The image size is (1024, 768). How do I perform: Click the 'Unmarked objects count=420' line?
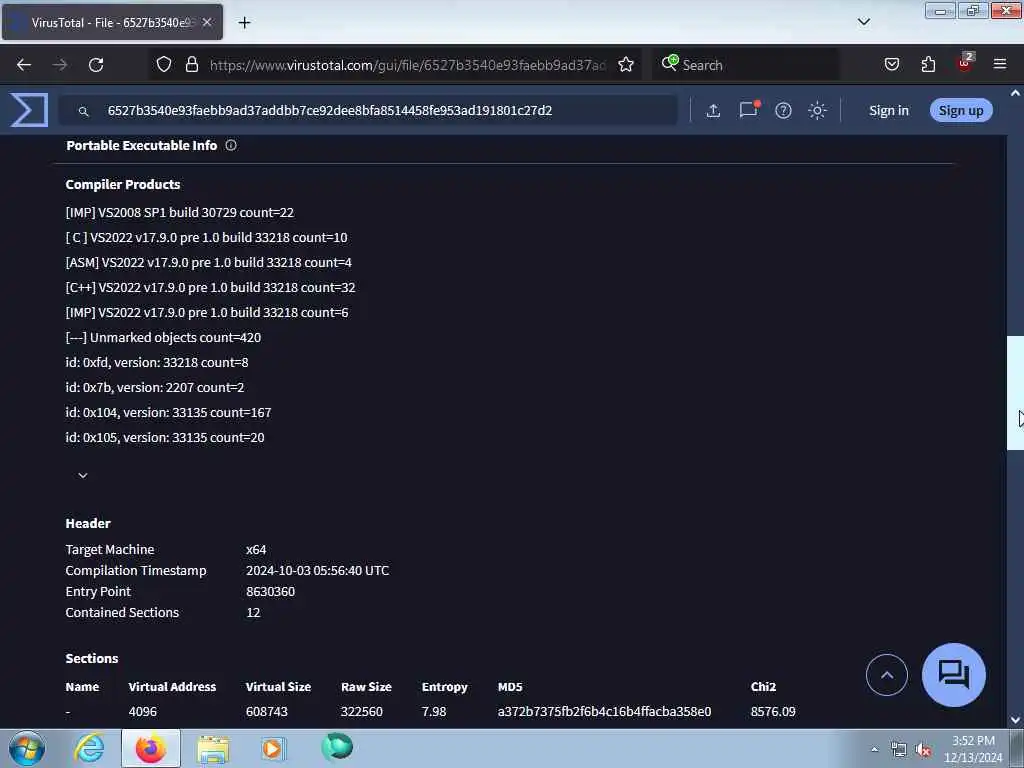tap(163, 337)
